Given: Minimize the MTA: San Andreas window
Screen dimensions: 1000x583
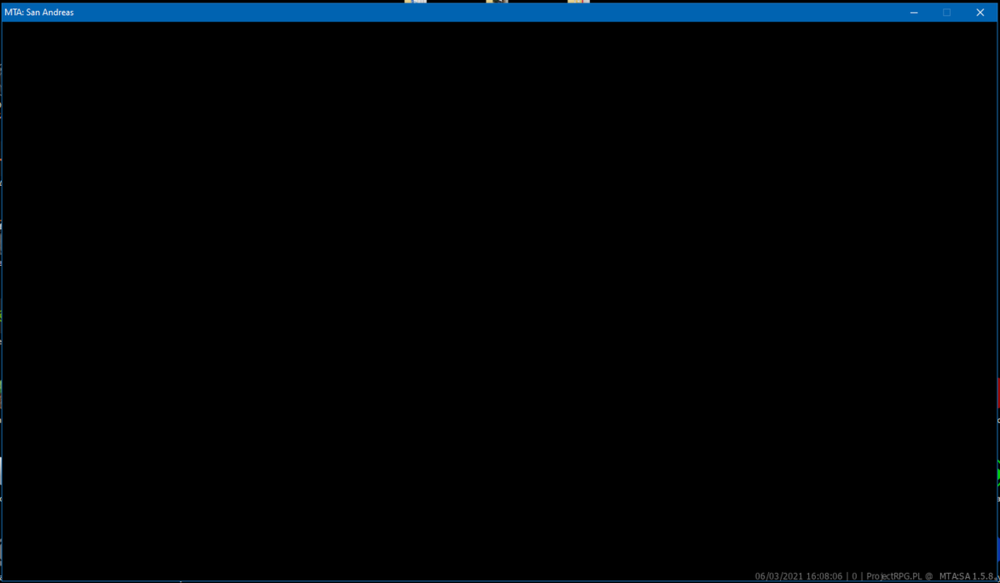Looking at the screenshot, I should (914, 12).
